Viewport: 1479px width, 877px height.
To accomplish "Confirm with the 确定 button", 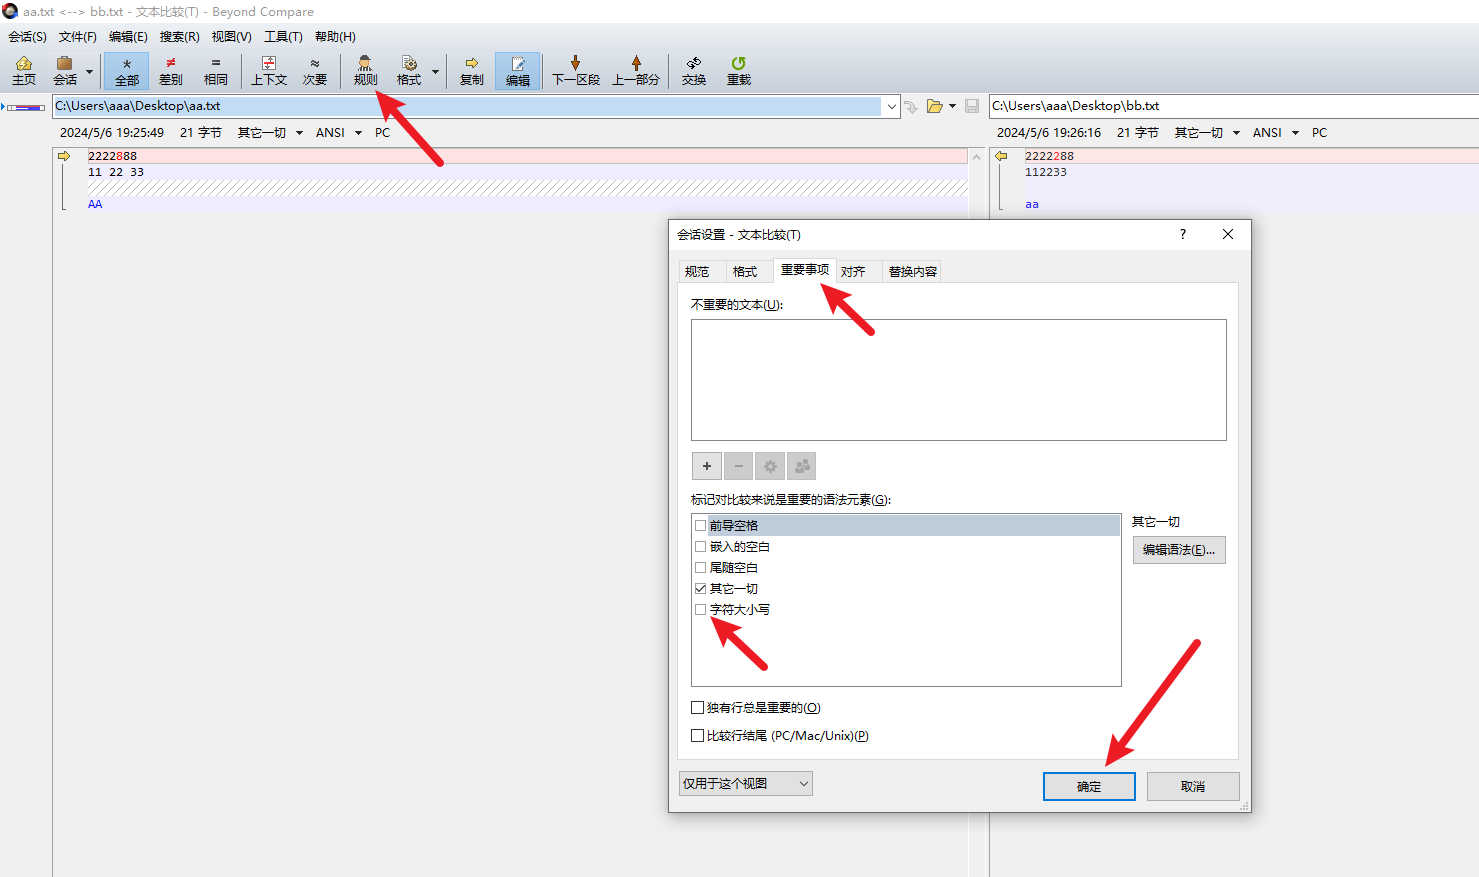I will click(1089, 786).
